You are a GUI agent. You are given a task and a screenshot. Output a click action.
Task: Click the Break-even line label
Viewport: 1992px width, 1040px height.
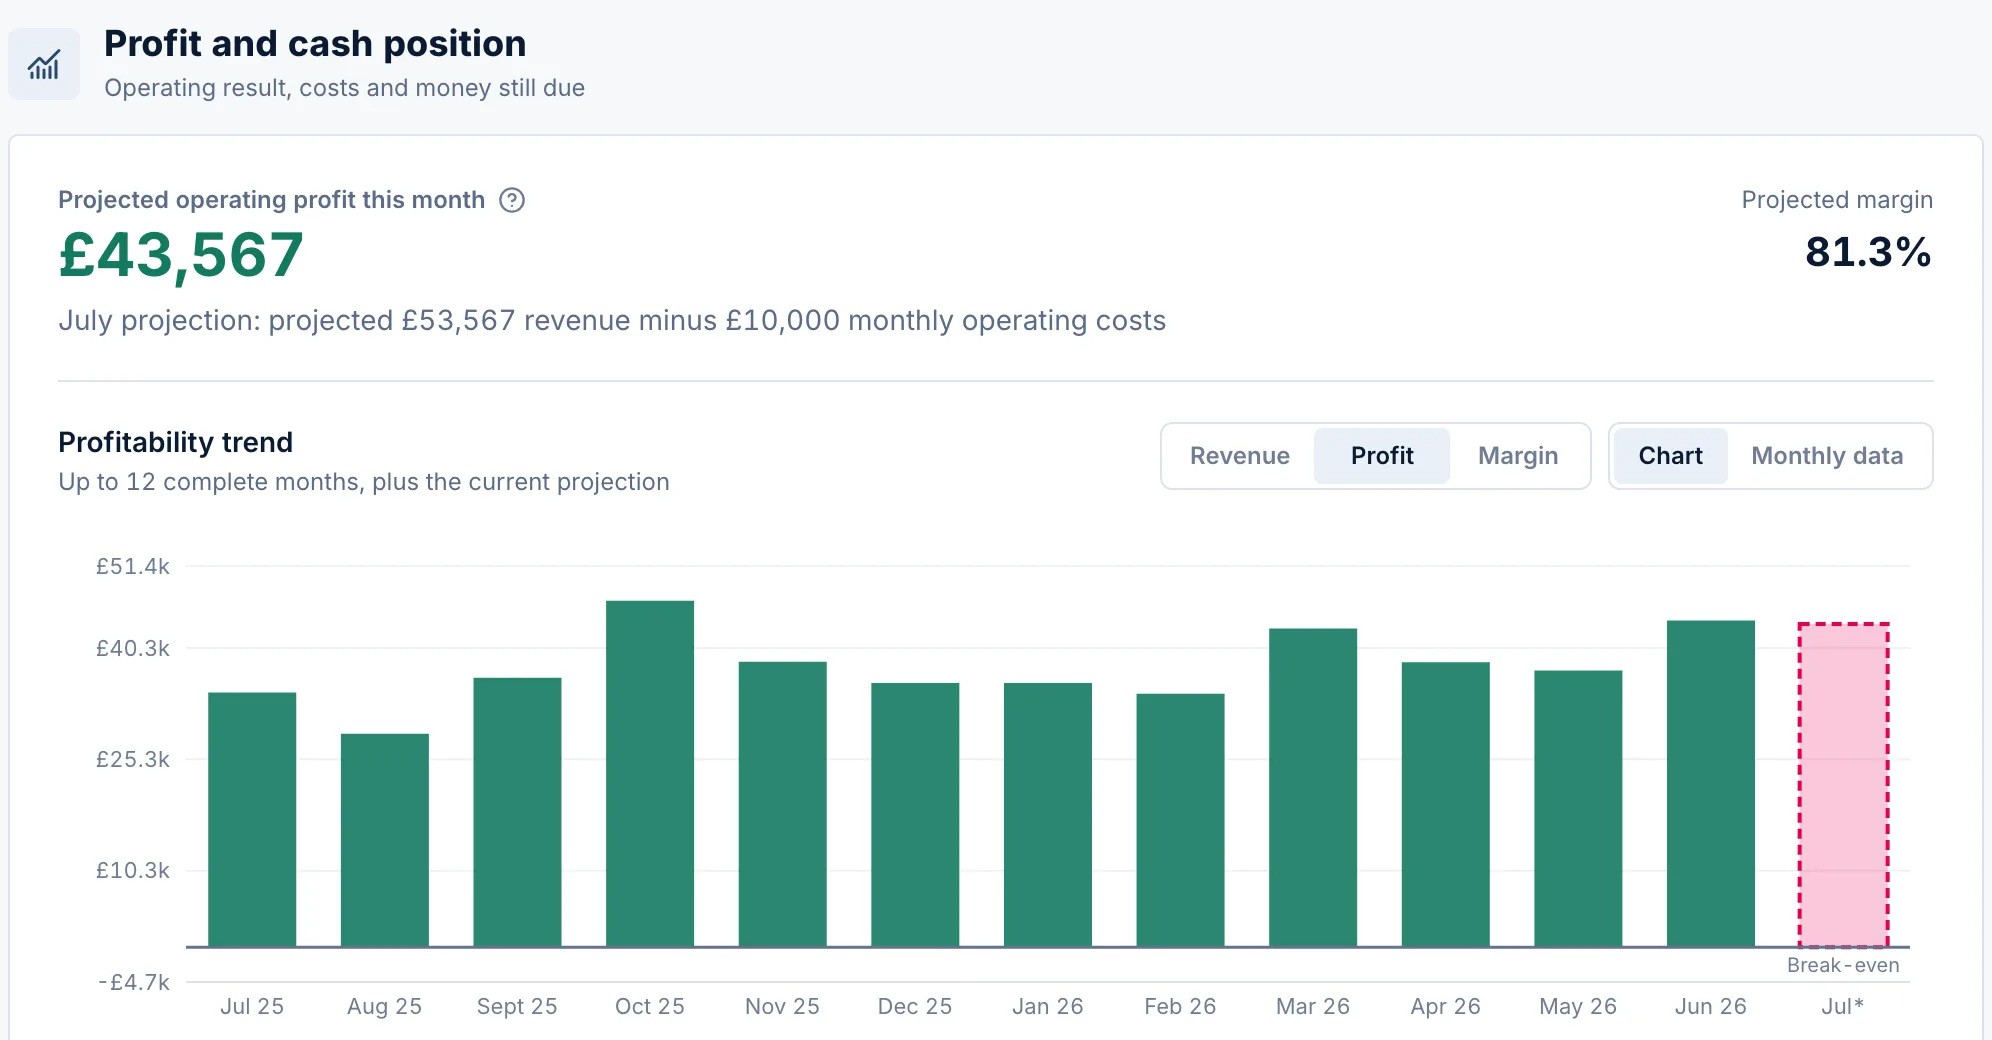[1843, 965]
